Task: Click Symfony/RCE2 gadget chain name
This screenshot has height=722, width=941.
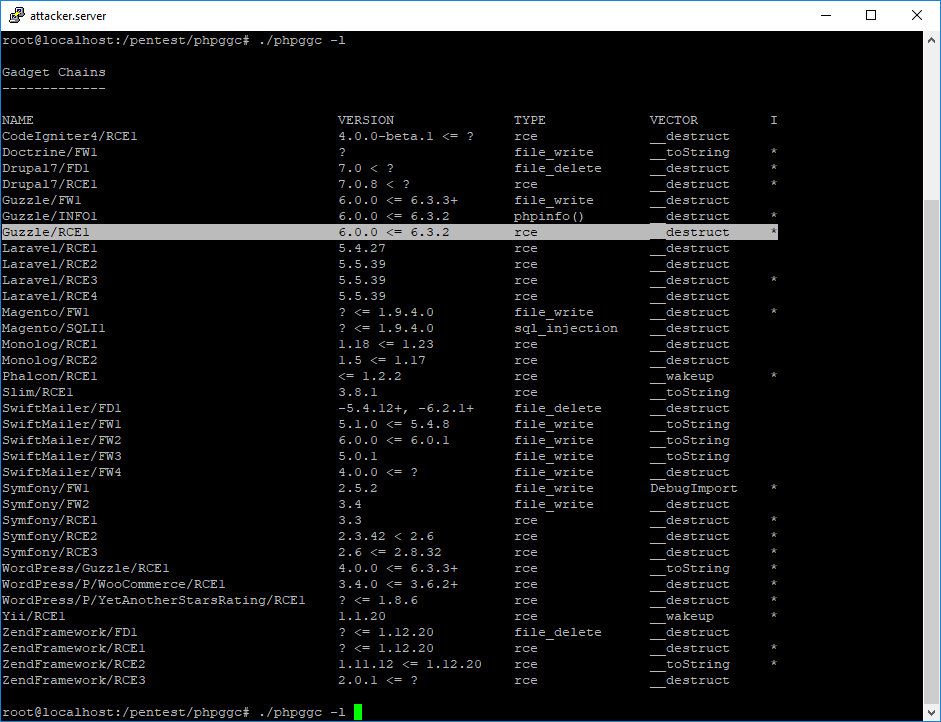Action: [x=50, y=537]
